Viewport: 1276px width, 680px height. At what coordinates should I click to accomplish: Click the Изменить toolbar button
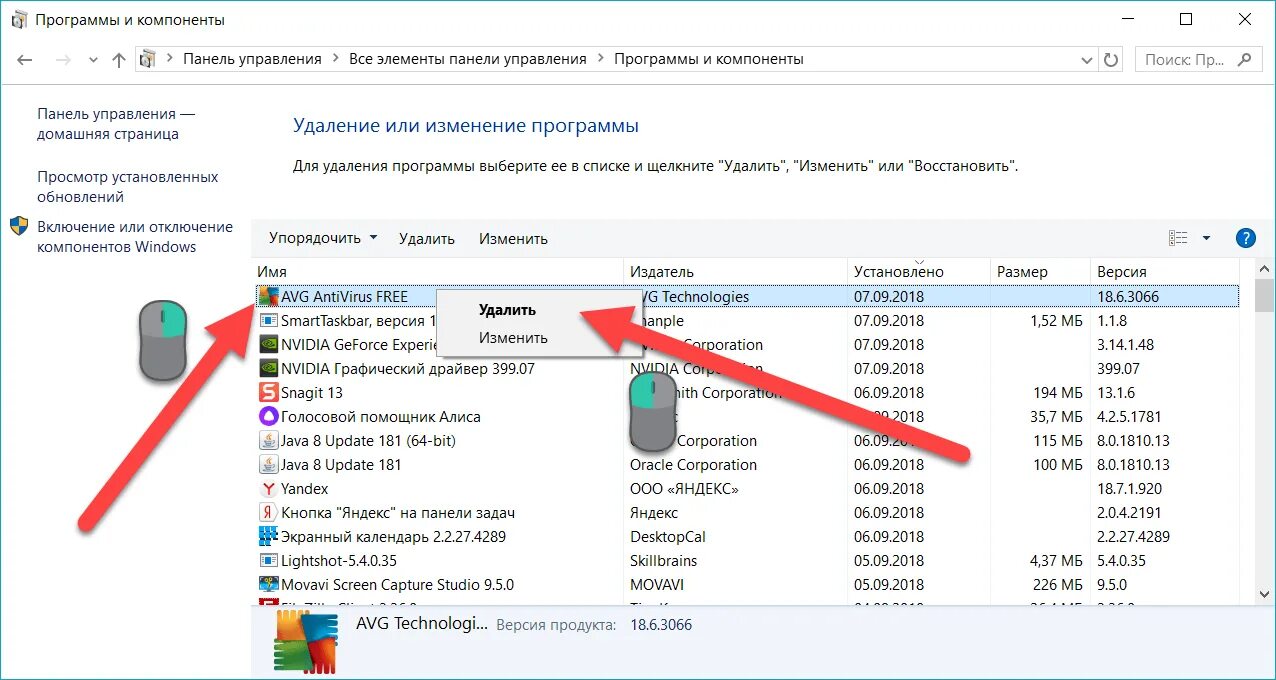pyautogui.click(x=513, y=238)
